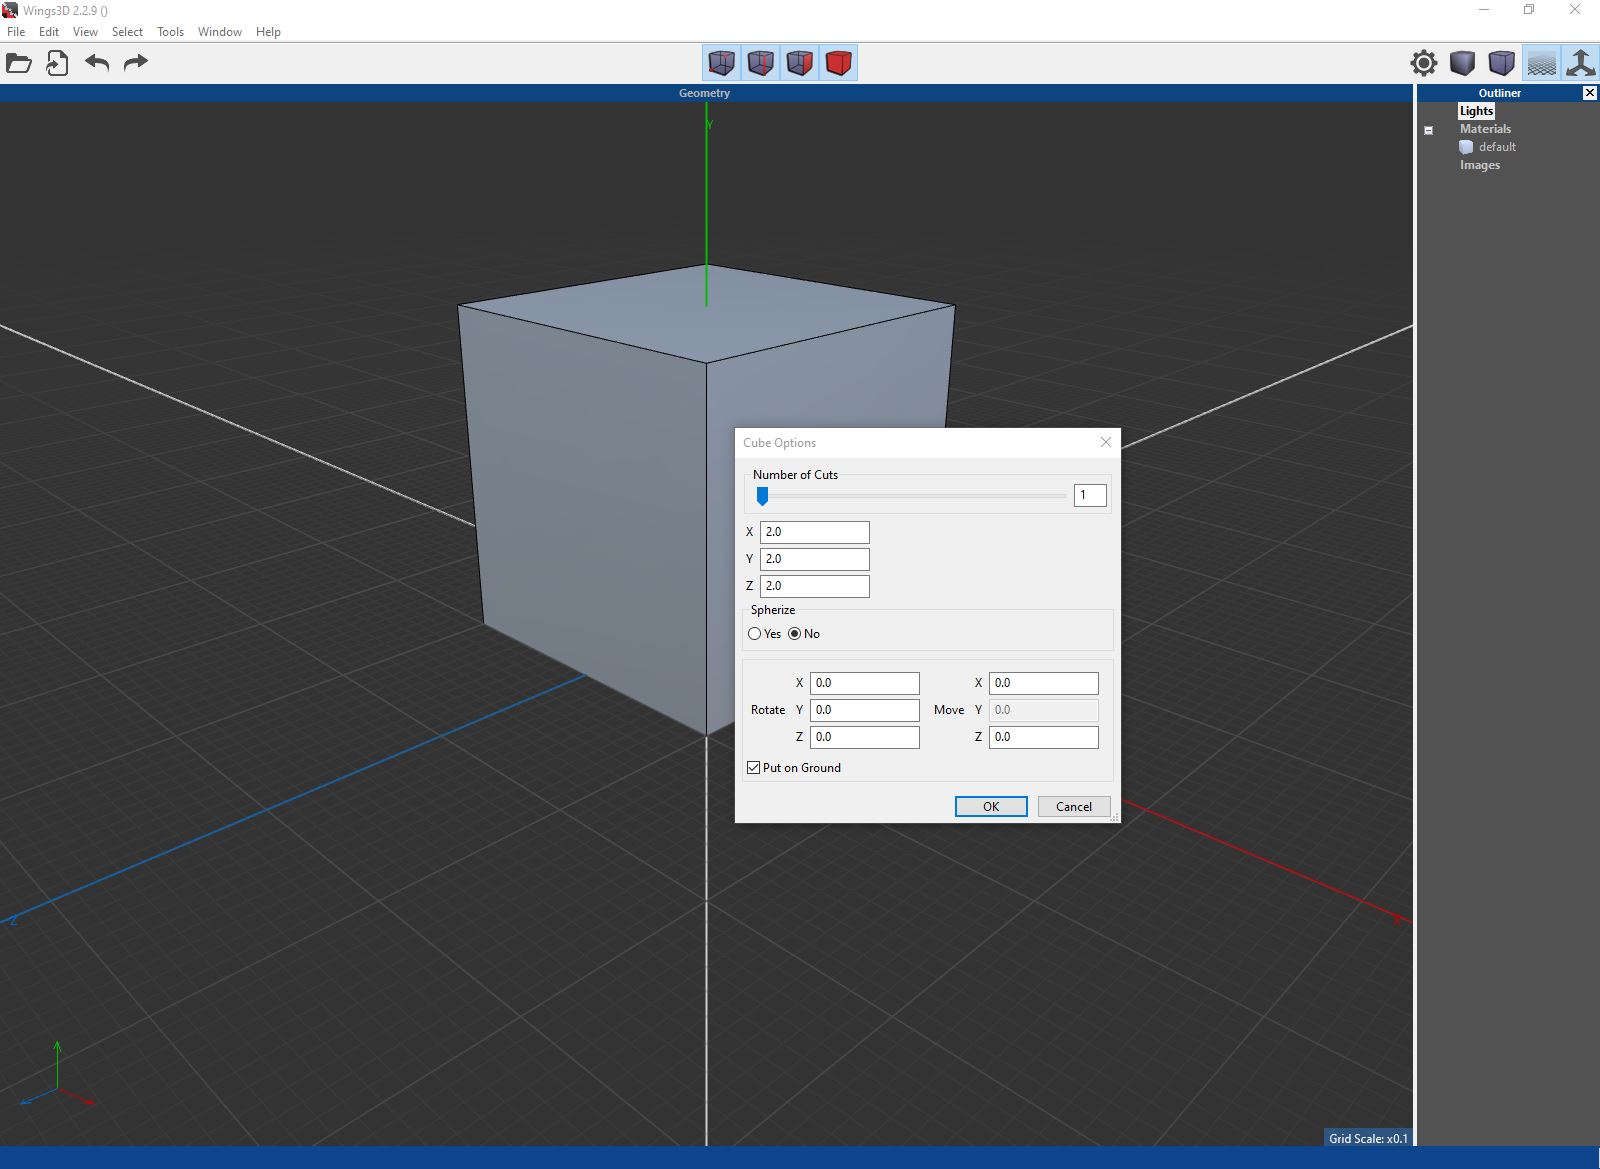Click the cube X size field
1600x1169 pixels.
pos(815,532)
